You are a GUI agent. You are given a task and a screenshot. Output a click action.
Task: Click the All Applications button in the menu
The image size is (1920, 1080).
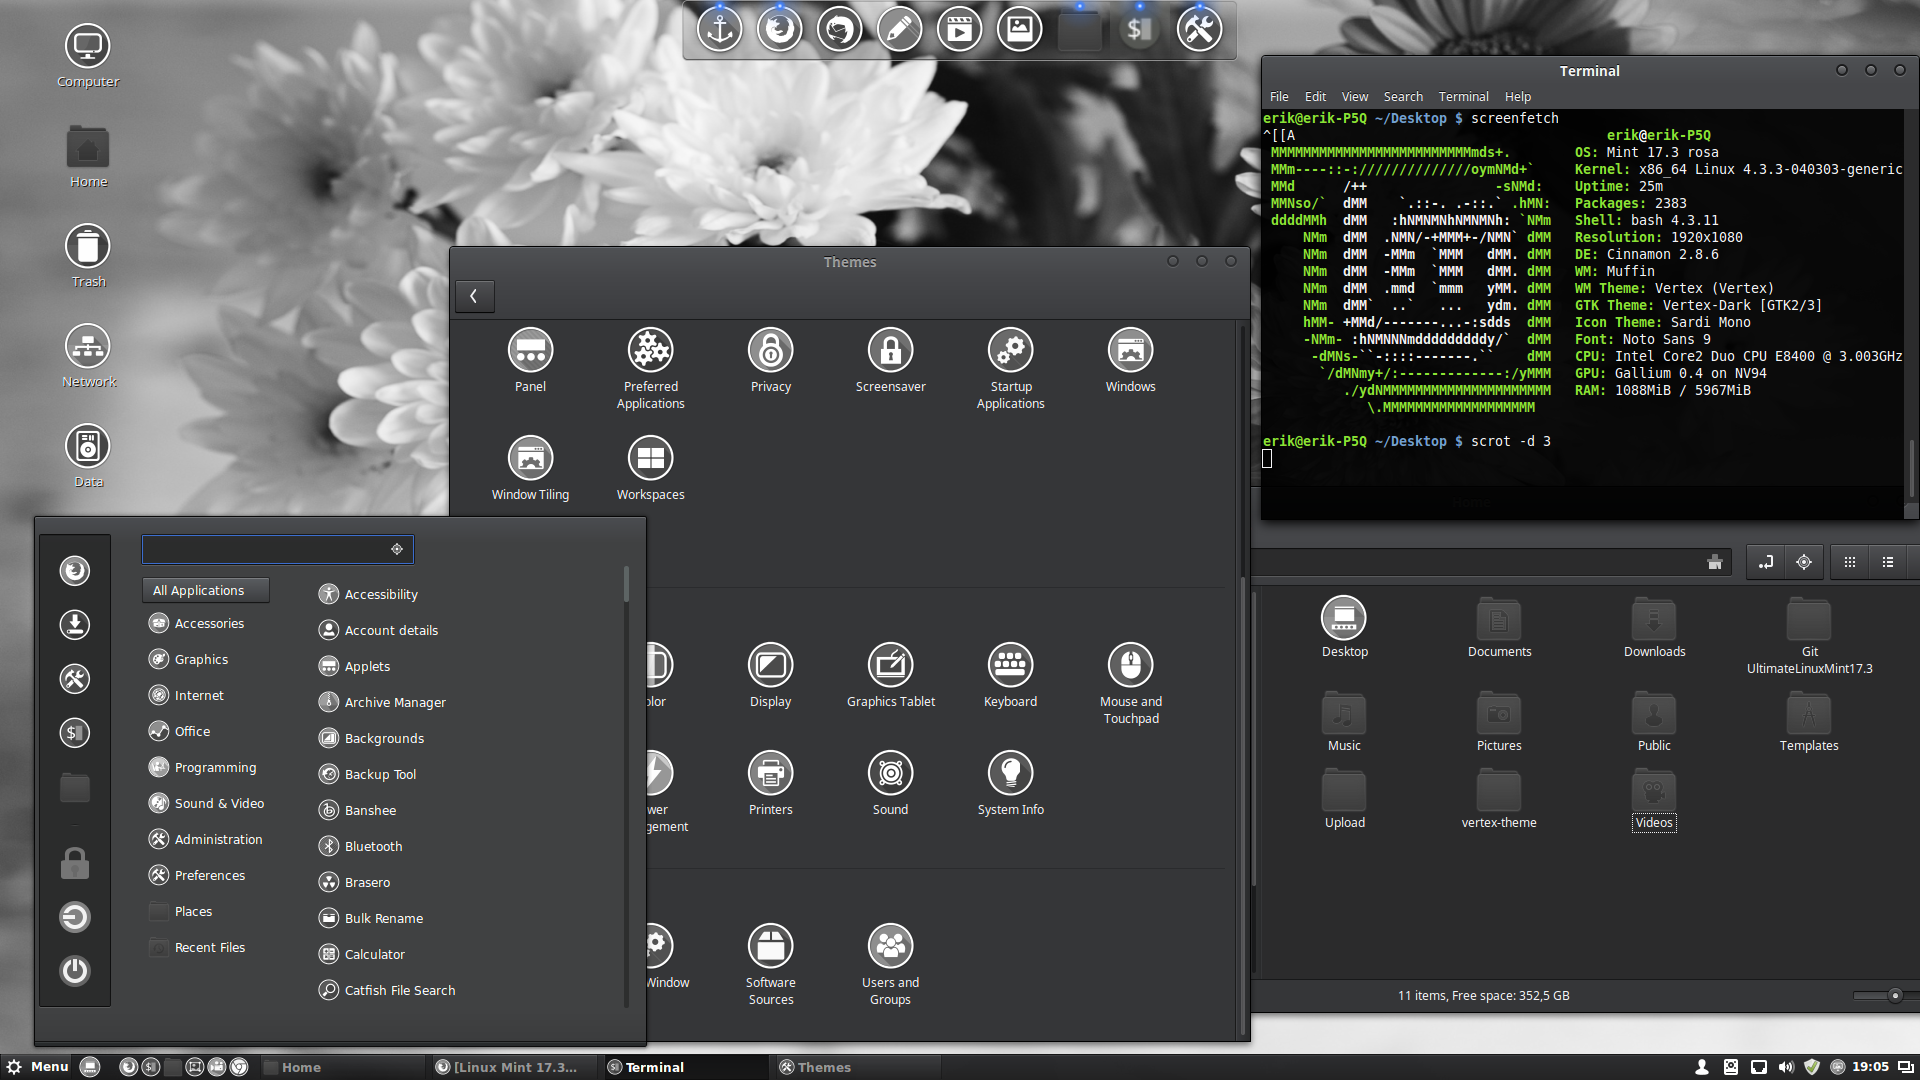click(206, 590)
